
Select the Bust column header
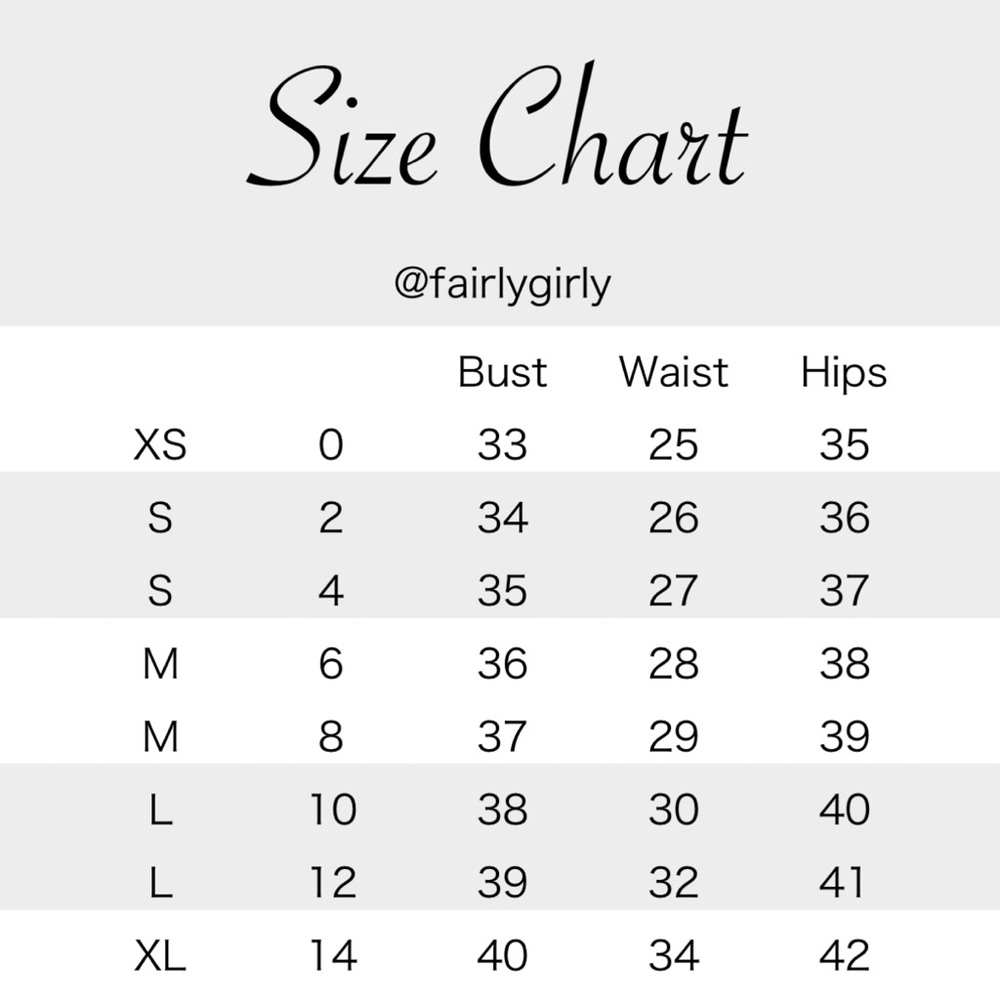(502, 372)
